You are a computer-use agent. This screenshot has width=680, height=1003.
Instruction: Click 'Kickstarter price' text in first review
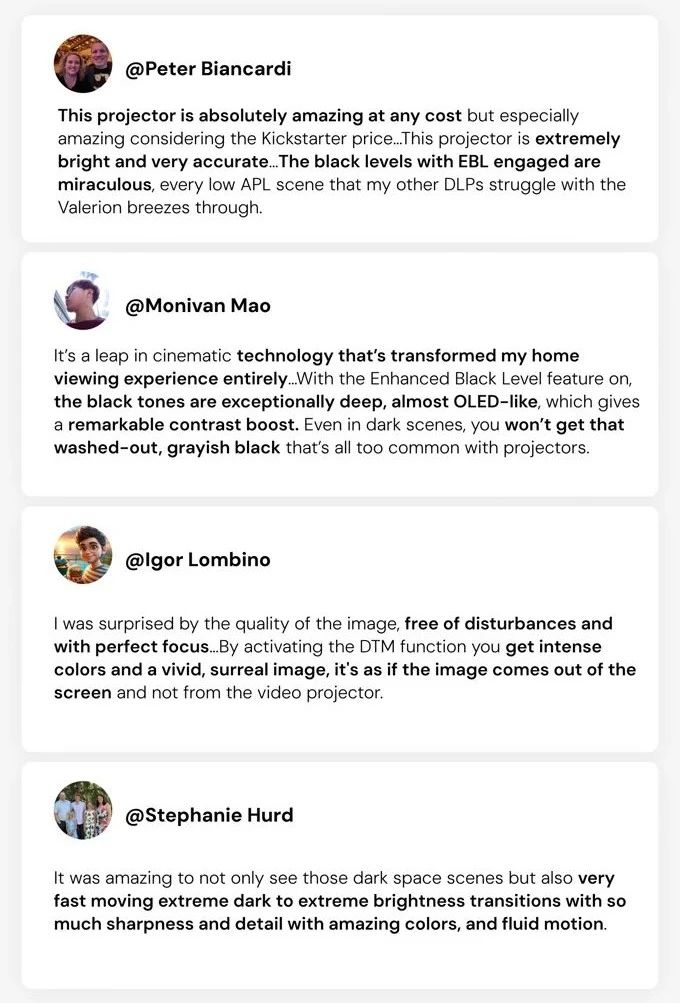coord(330,139)
